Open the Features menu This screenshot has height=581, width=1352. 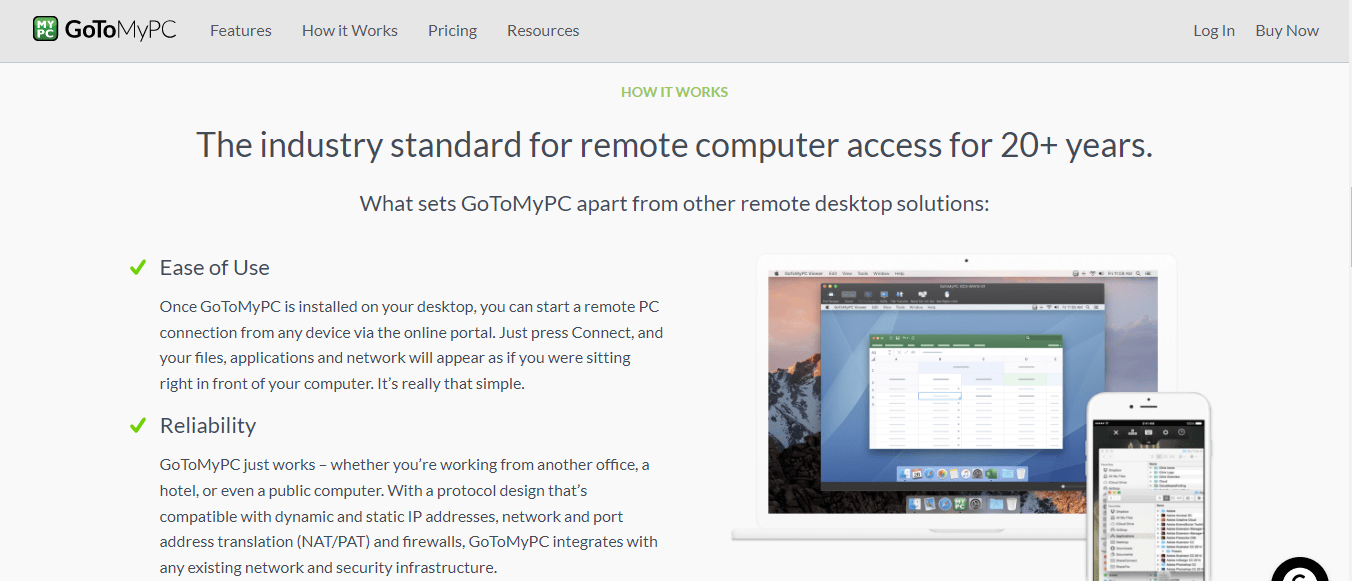[241, 31]
